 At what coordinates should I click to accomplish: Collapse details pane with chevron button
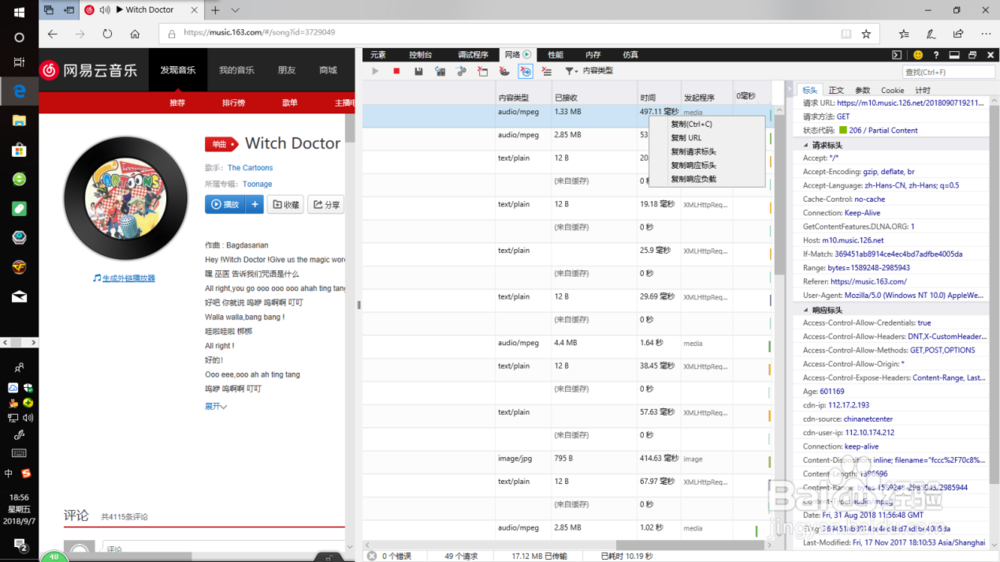(790, 89)
